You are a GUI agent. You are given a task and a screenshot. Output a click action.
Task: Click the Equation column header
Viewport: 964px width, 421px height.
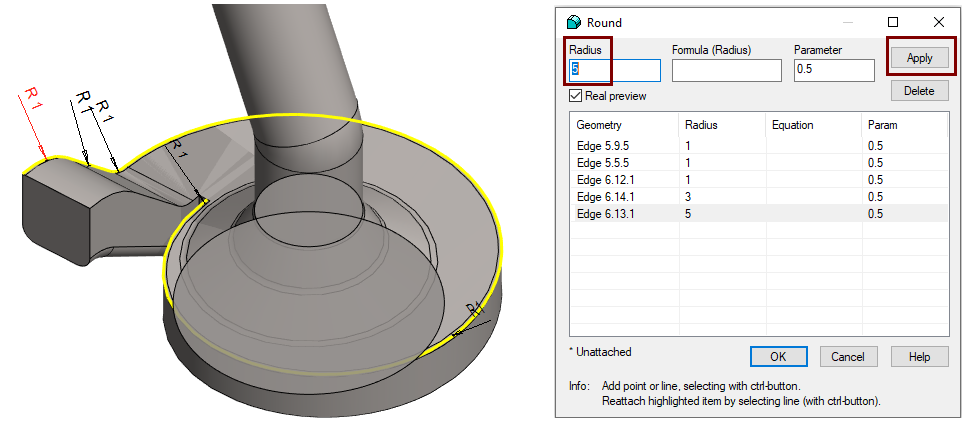[792, 125]
